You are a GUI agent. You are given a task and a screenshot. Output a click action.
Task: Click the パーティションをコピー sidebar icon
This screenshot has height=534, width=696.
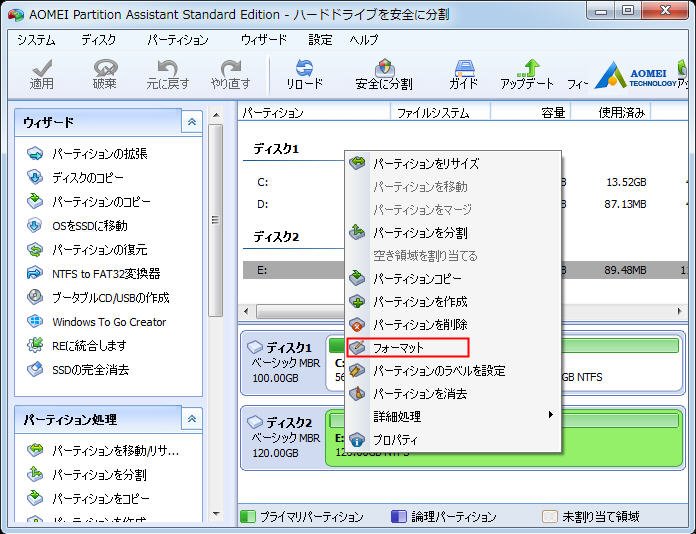pos(35,498)
